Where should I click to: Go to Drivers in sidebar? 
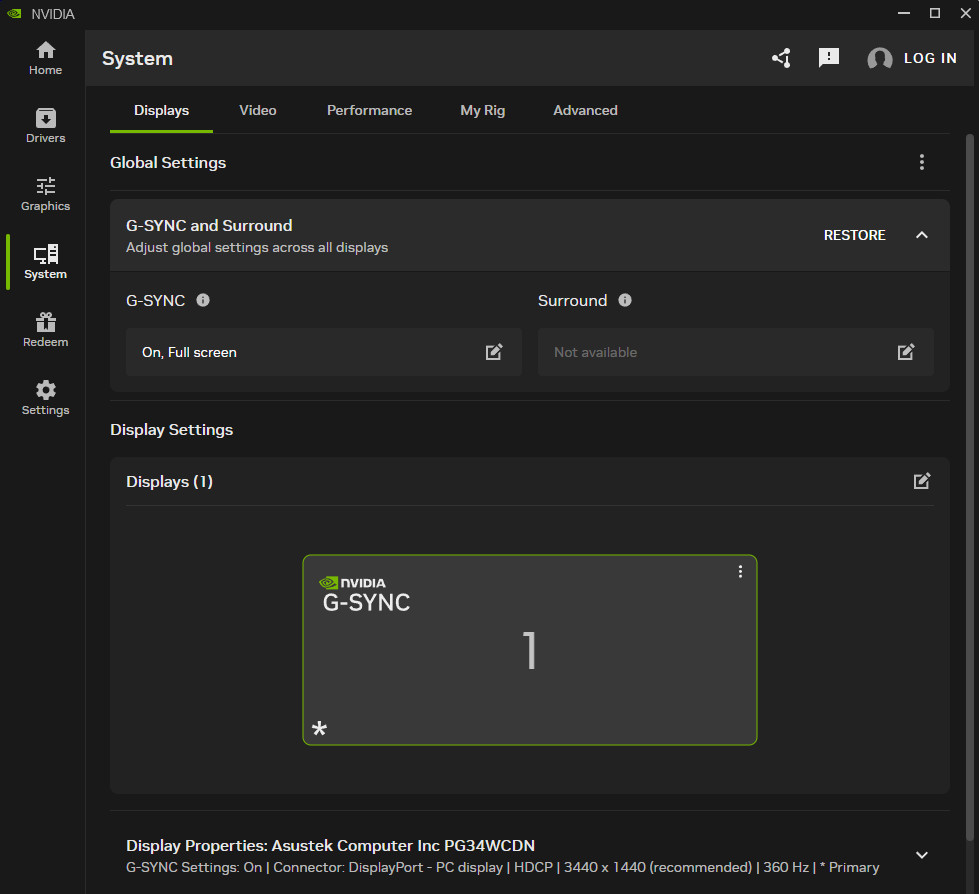tap(45, 127)
